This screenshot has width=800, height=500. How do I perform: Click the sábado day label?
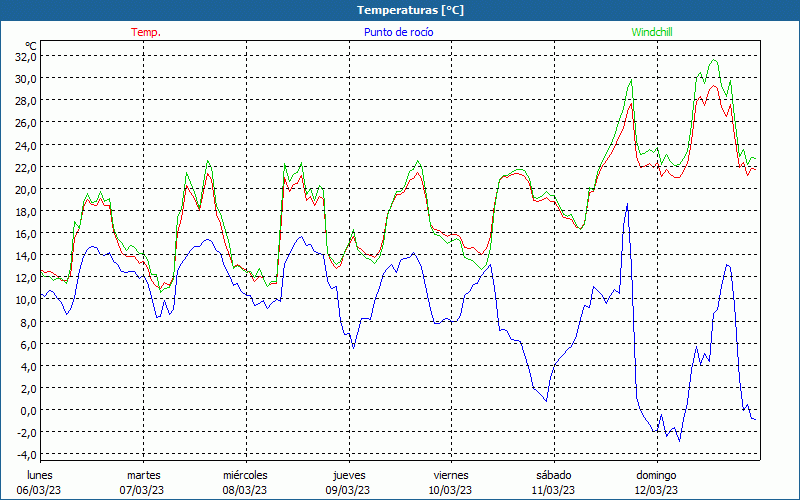pos(554,475)
